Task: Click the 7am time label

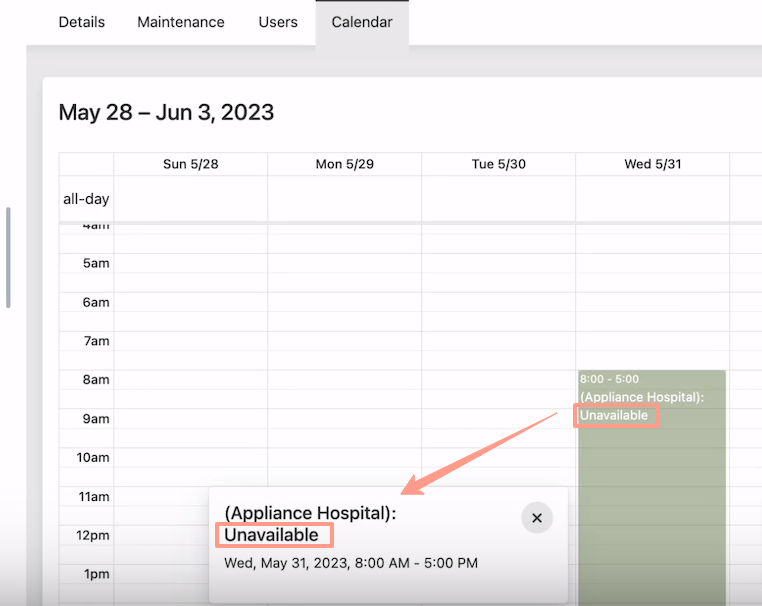Action: 96,341
